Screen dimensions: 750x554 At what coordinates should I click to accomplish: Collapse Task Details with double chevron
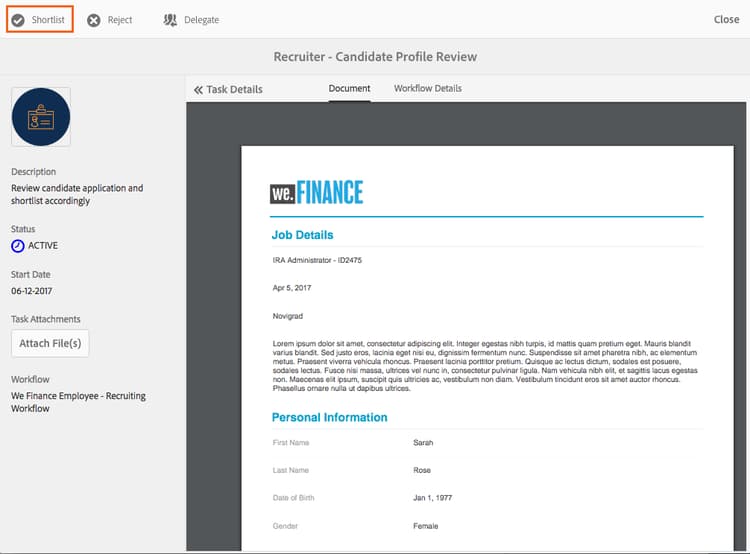click(199, 89)
